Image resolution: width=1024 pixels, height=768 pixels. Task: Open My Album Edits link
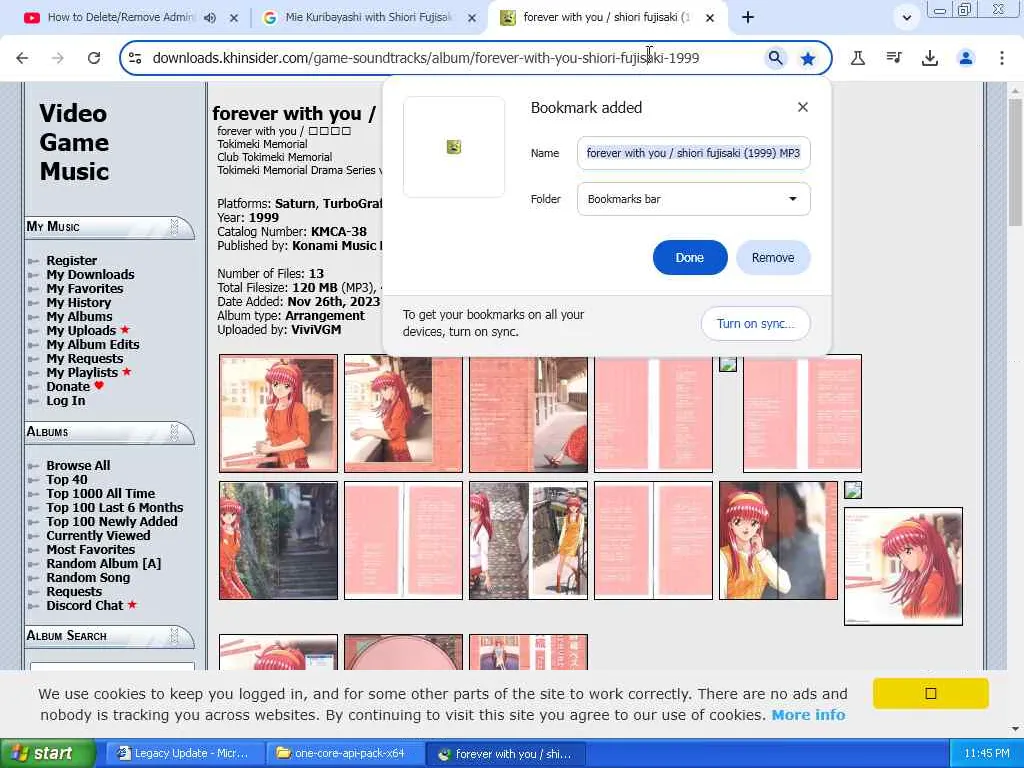click(x=93, y=344)
